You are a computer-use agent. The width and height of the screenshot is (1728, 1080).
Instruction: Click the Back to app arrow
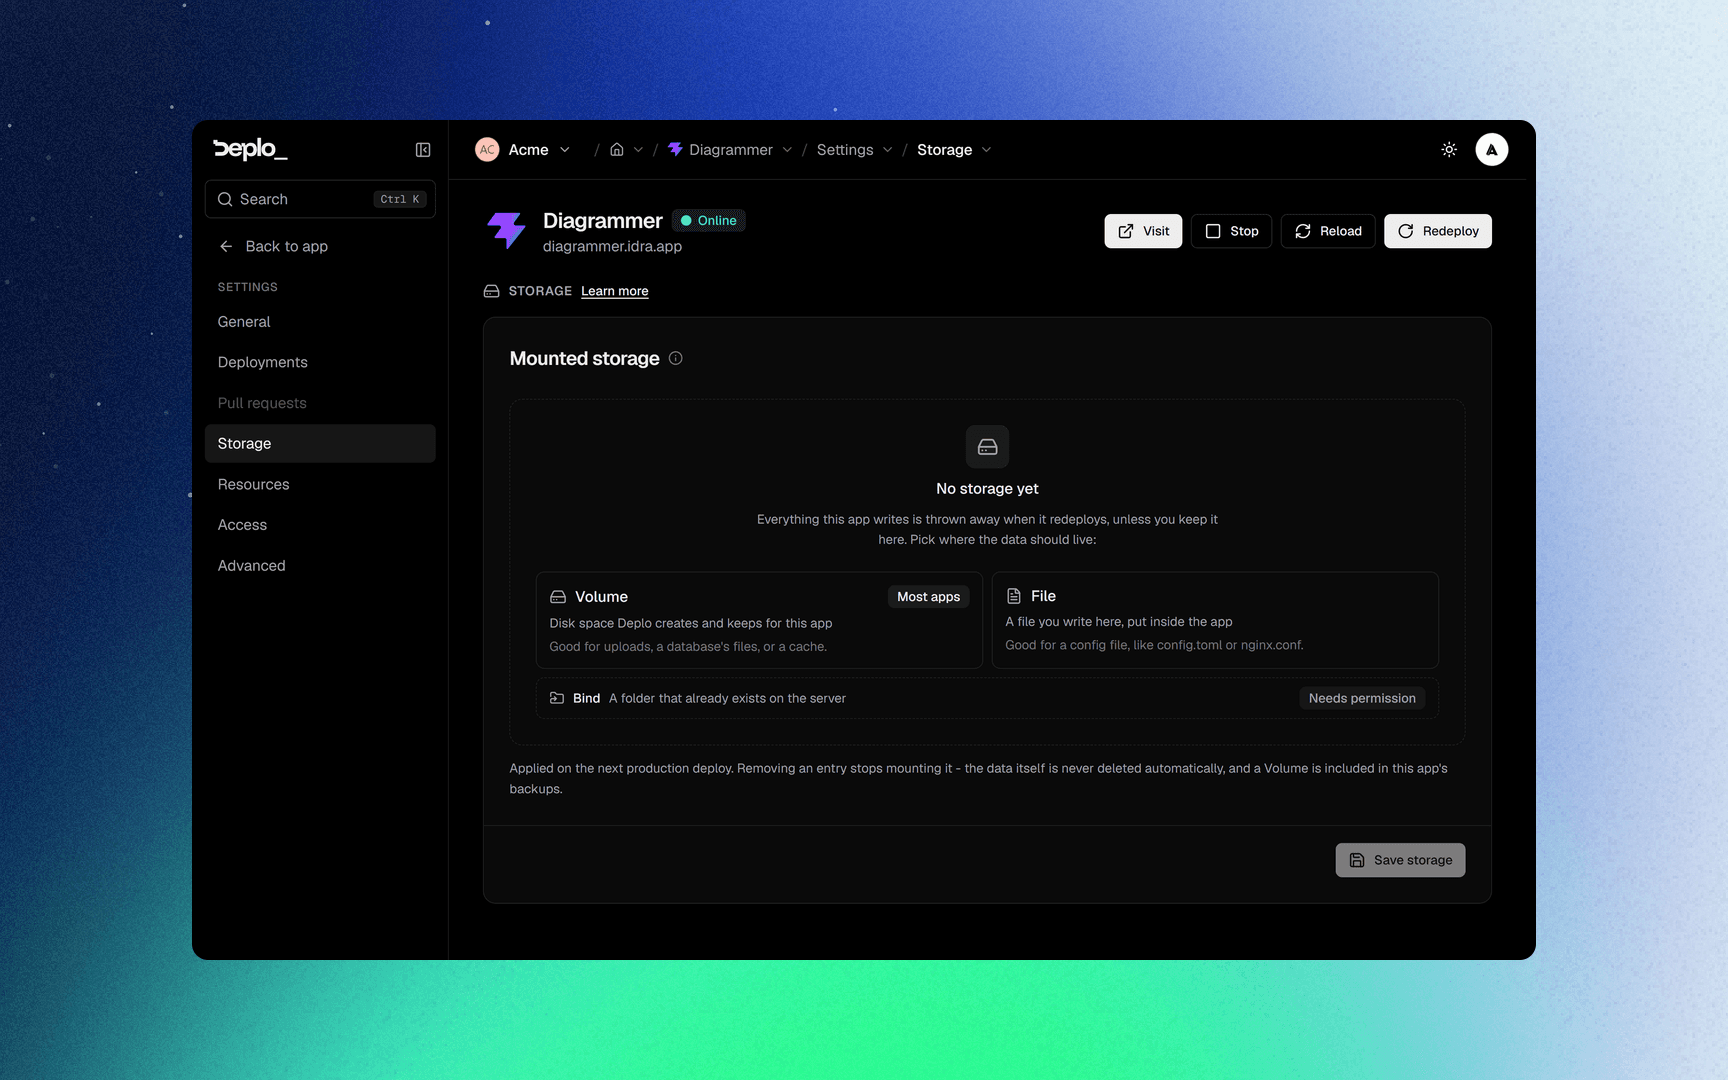point(226,246)
